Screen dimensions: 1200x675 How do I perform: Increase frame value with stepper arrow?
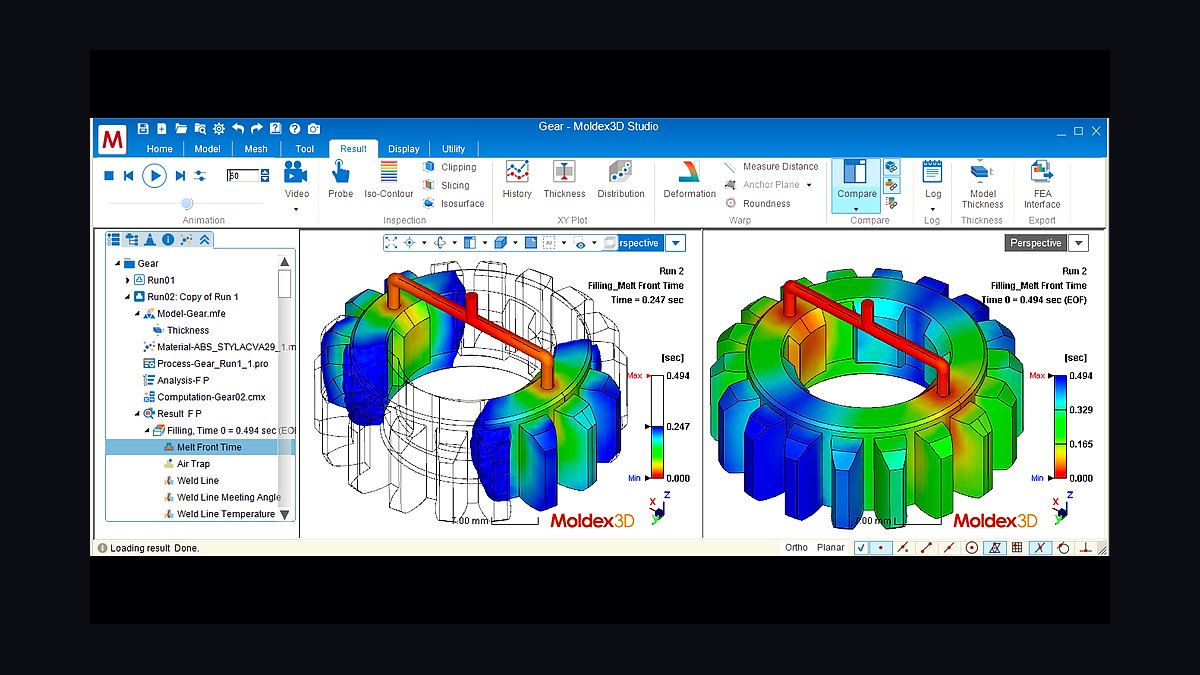pos(265,172)
